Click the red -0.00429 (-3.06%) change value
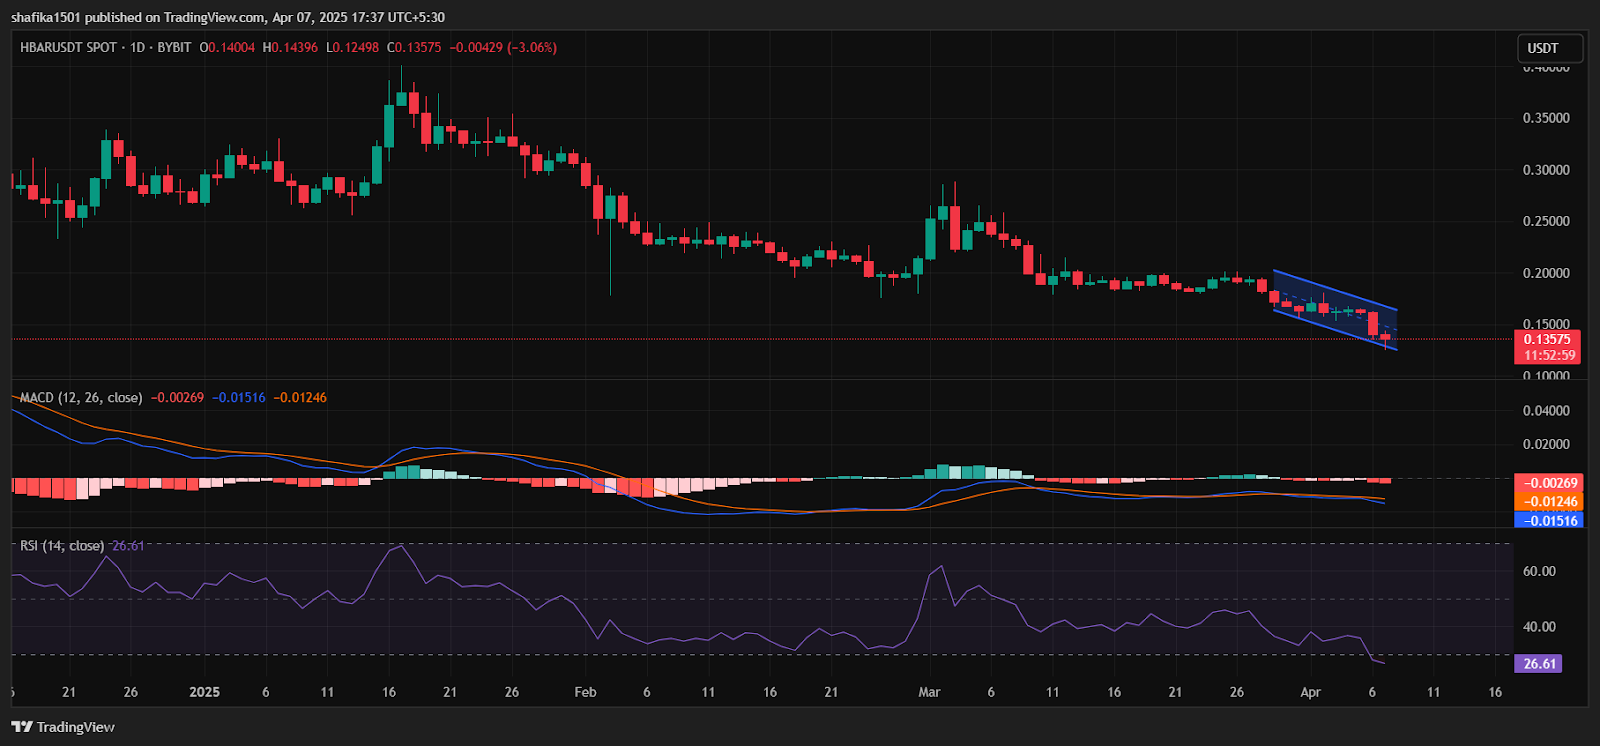Screen dimensions: 1600x746 503,47
